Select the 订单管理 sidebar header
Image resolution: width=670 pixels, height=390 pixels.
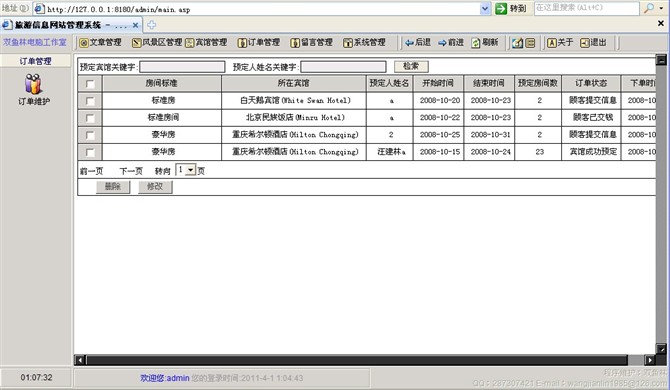click(x=35, y=61)
